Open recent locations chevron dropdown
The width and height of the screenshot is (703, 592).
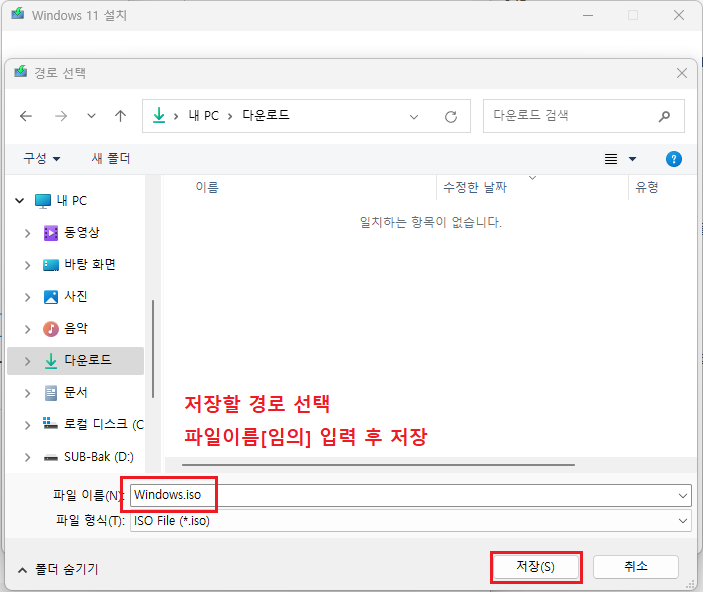pos(91,116)
